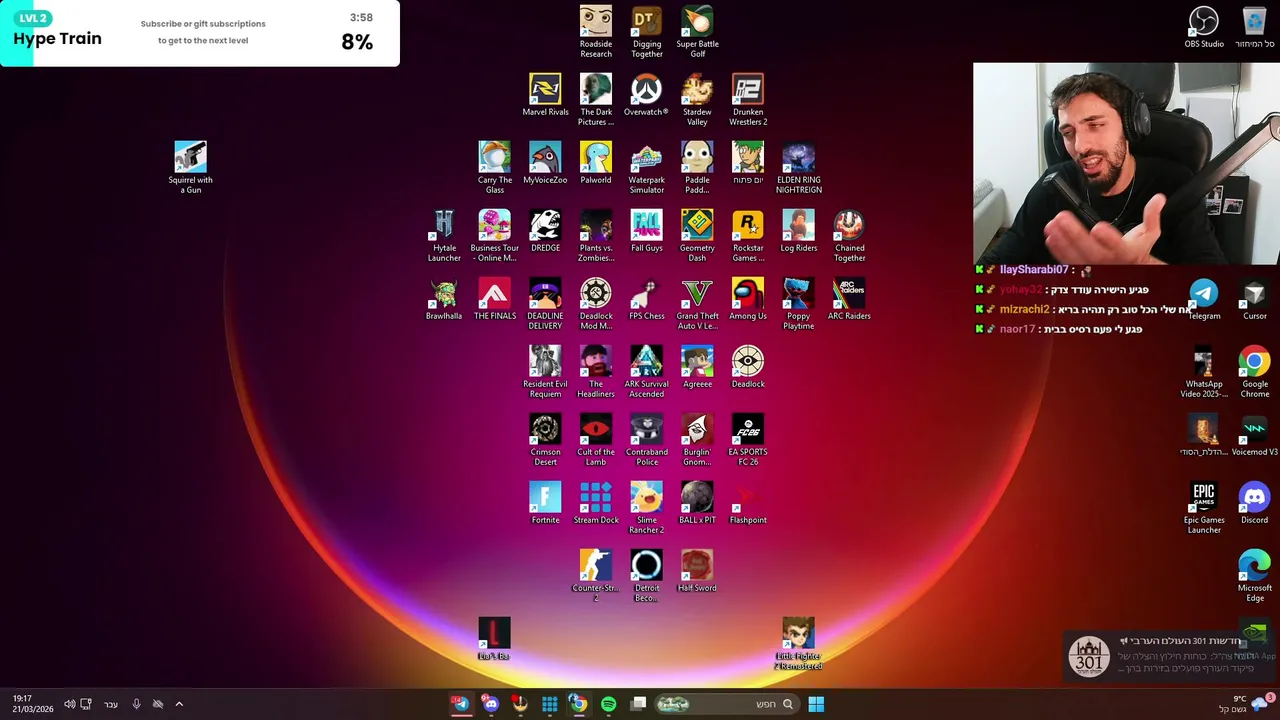Open The Dark Pictures shortcut
Screen dimensions: 1280x720
(596, 99)
